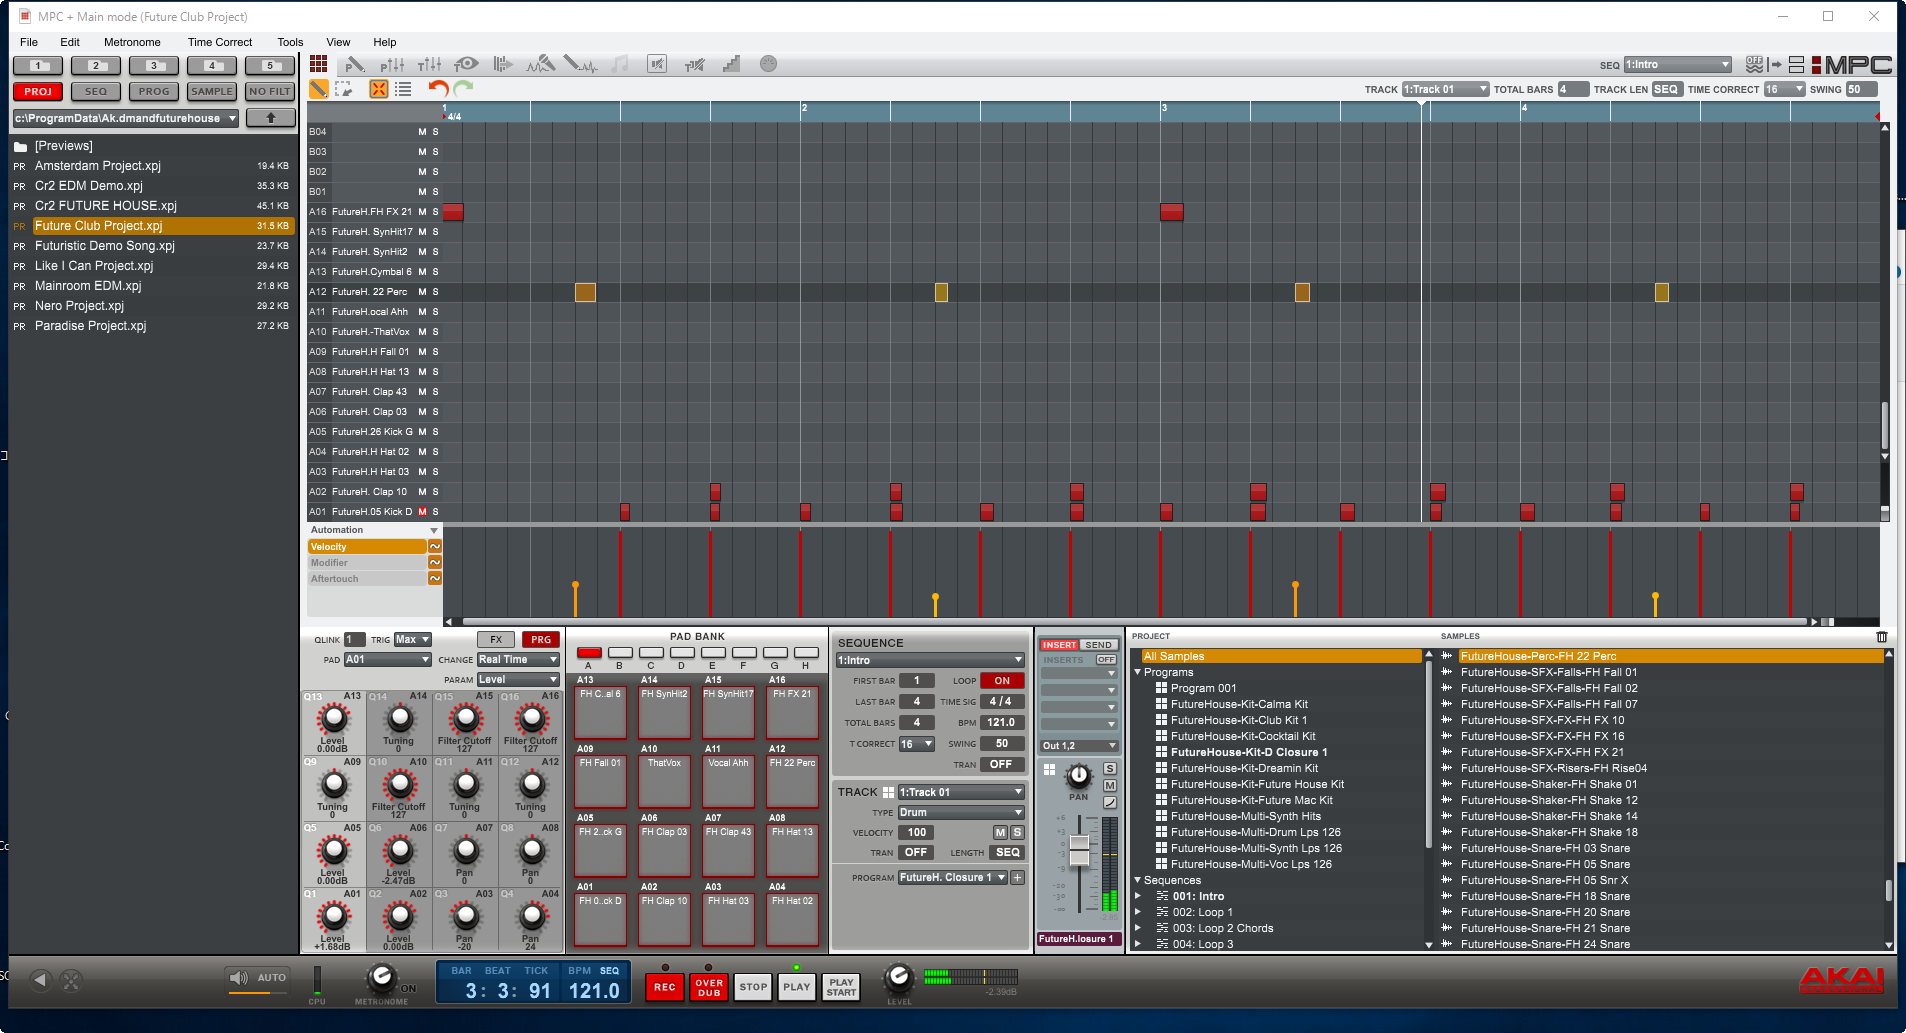Expand the 002: Loop 1 sequence
1906x1033 pixels.
(1138, 912)
